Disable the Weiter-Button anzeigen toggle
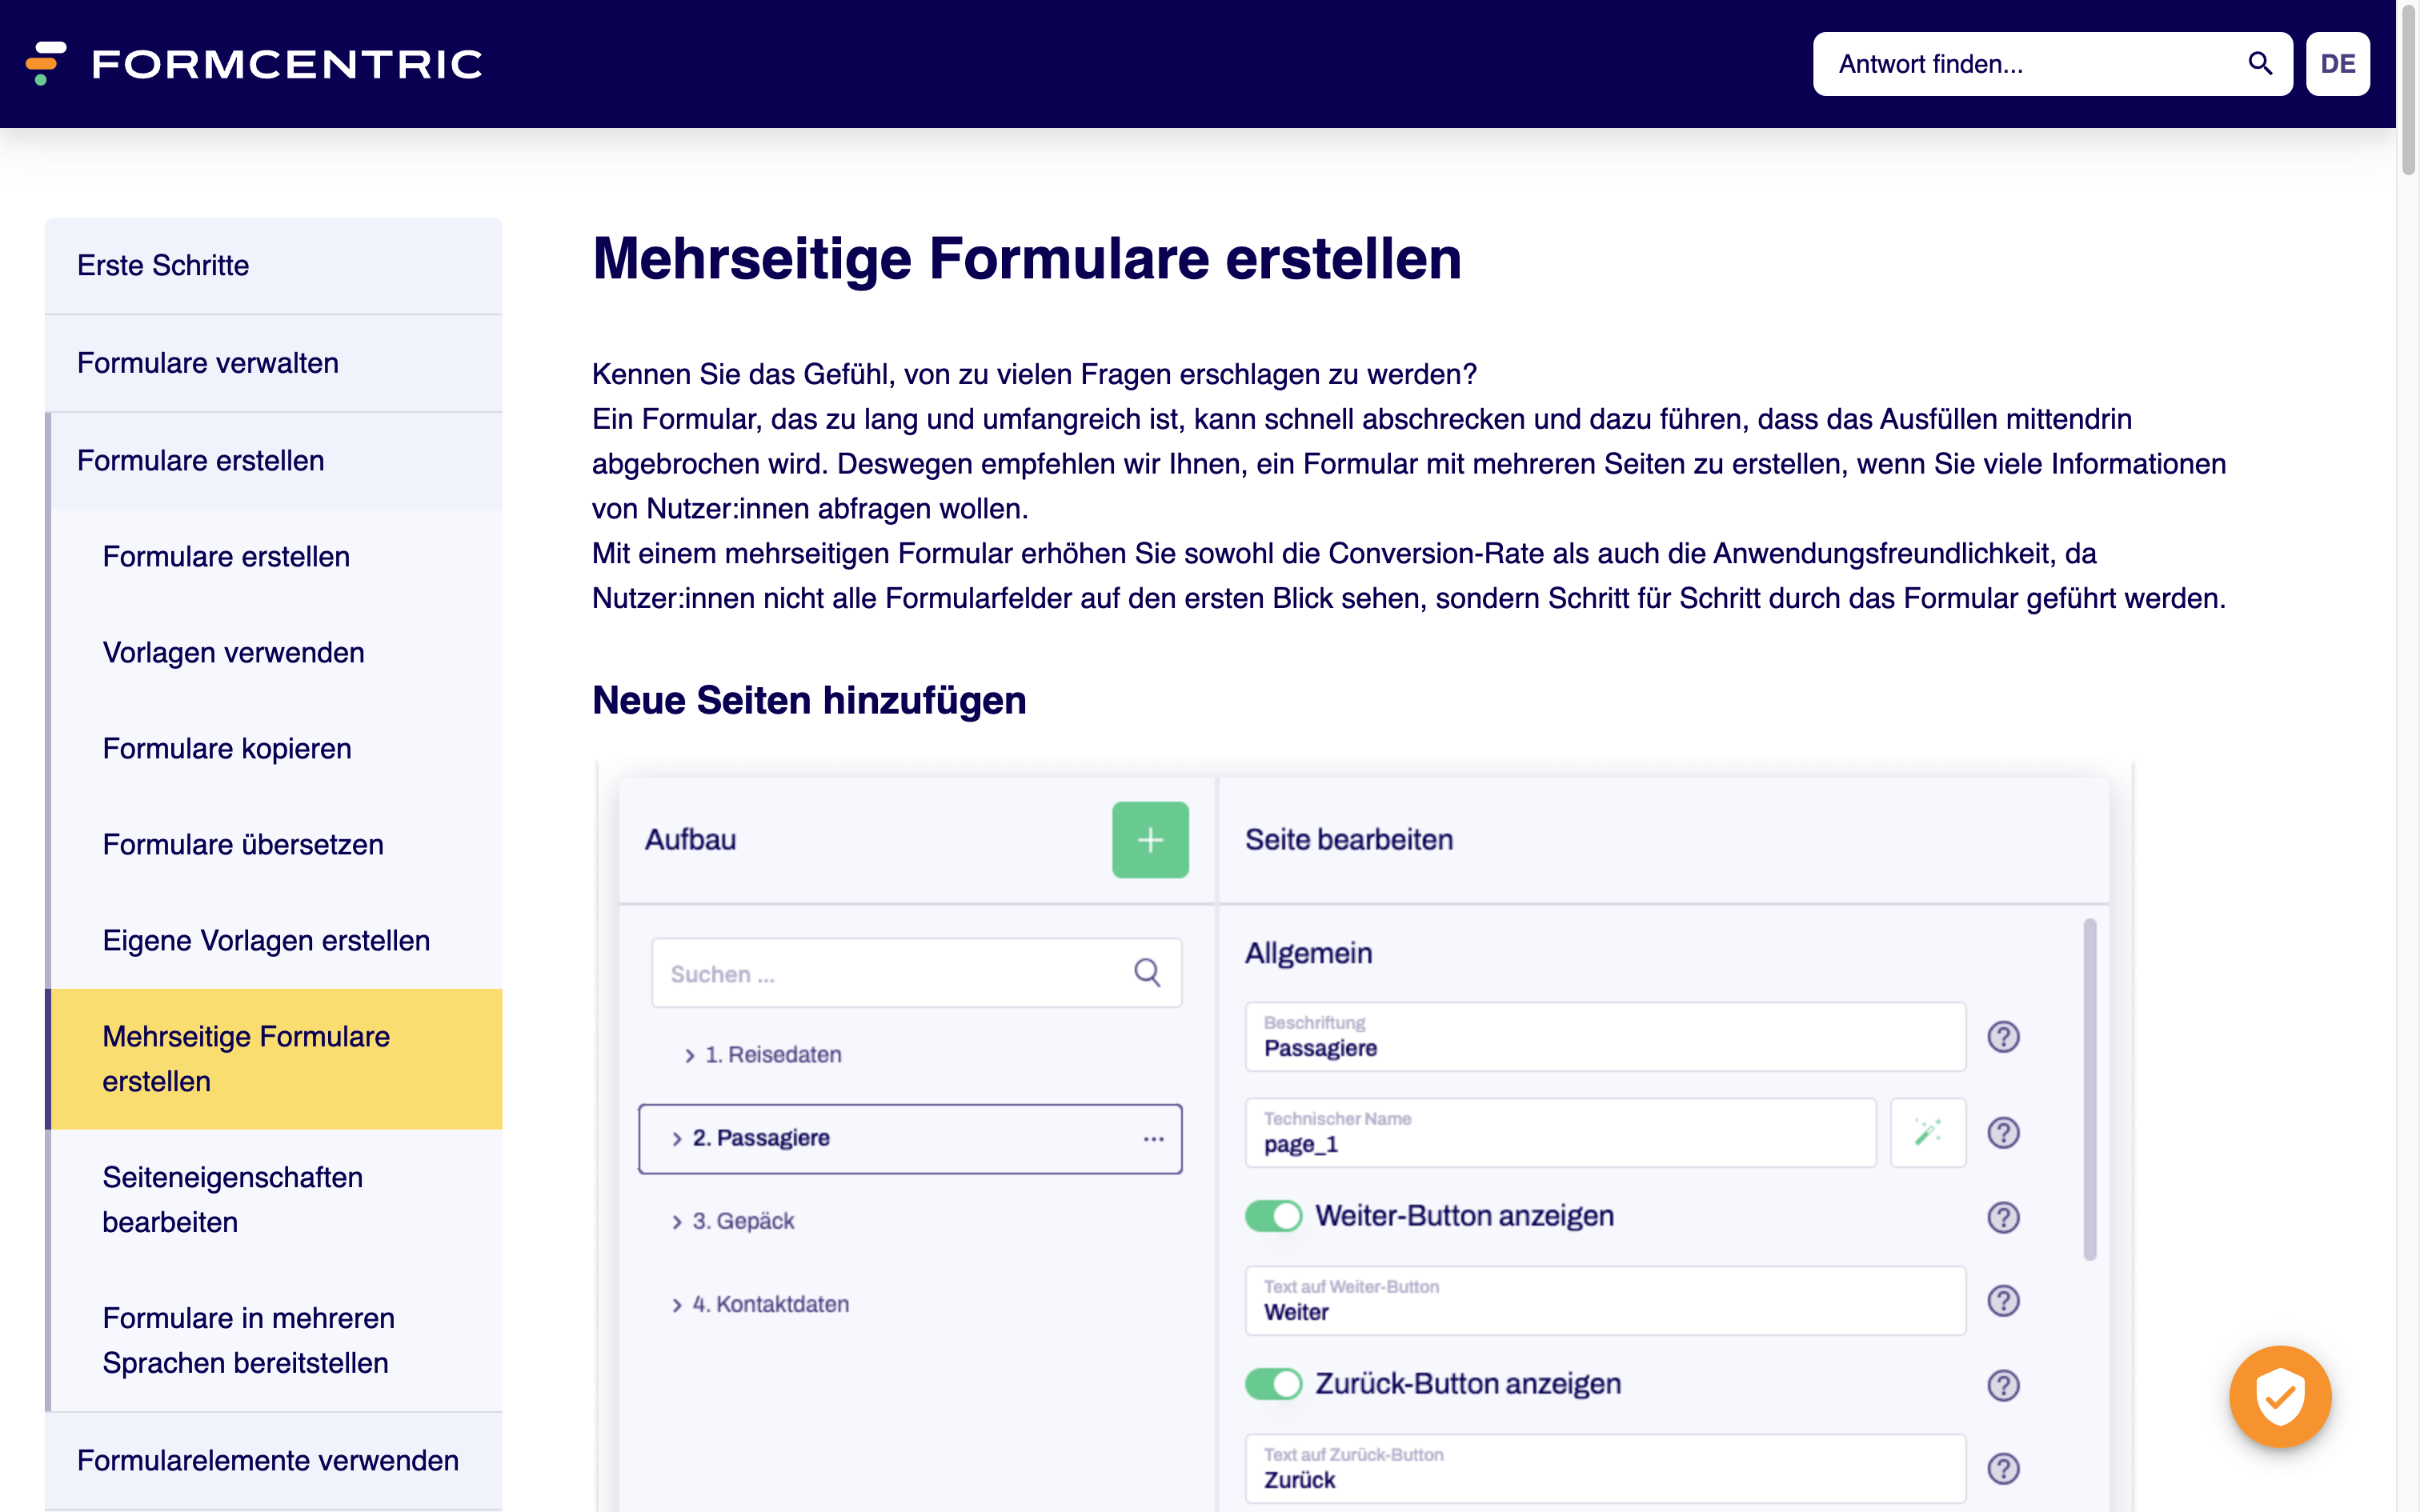This screenshot has width=2420, height=1512. coord(1273,1215)
